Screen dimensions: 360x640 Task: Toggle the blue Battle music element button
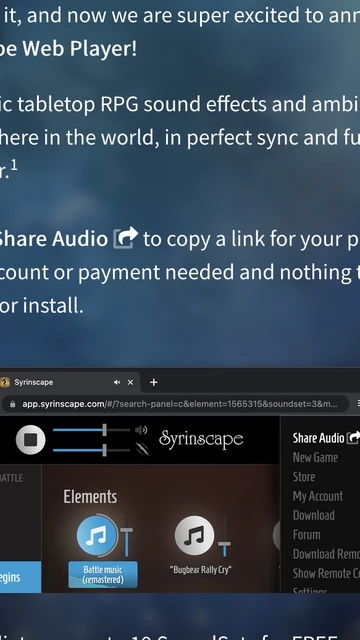(x=96, y=536)
